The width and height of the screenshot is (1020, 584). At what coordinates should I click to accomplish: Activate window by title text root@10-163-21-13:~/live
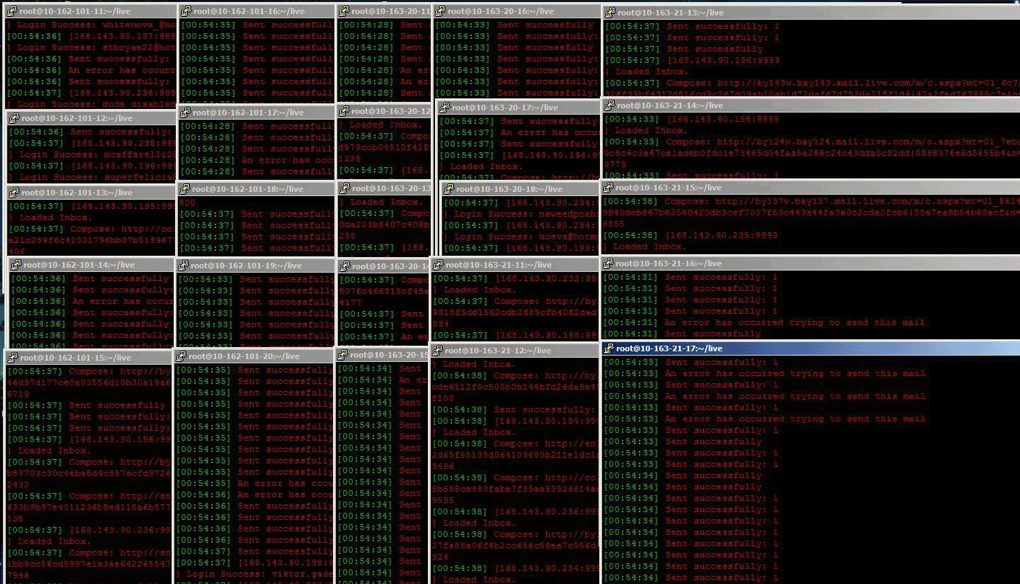[670, 12]
